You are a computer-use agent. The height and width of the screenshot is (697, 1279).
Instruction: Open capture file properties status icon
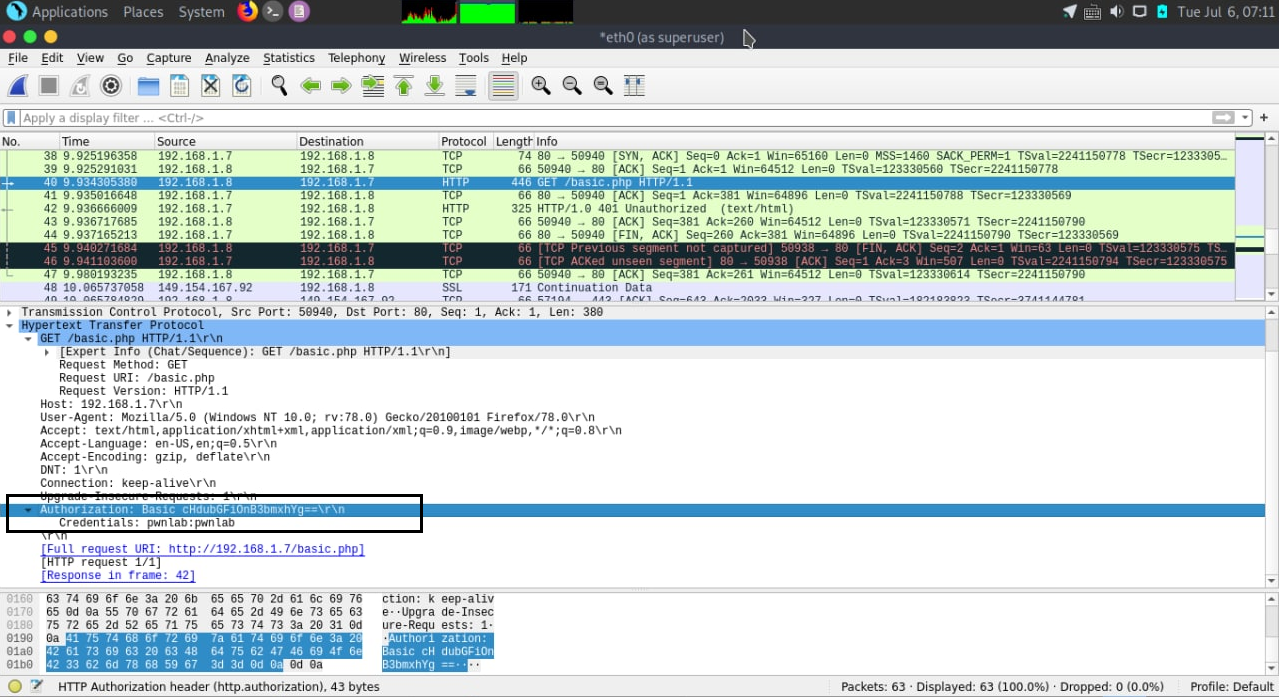(x=37, y=687)
